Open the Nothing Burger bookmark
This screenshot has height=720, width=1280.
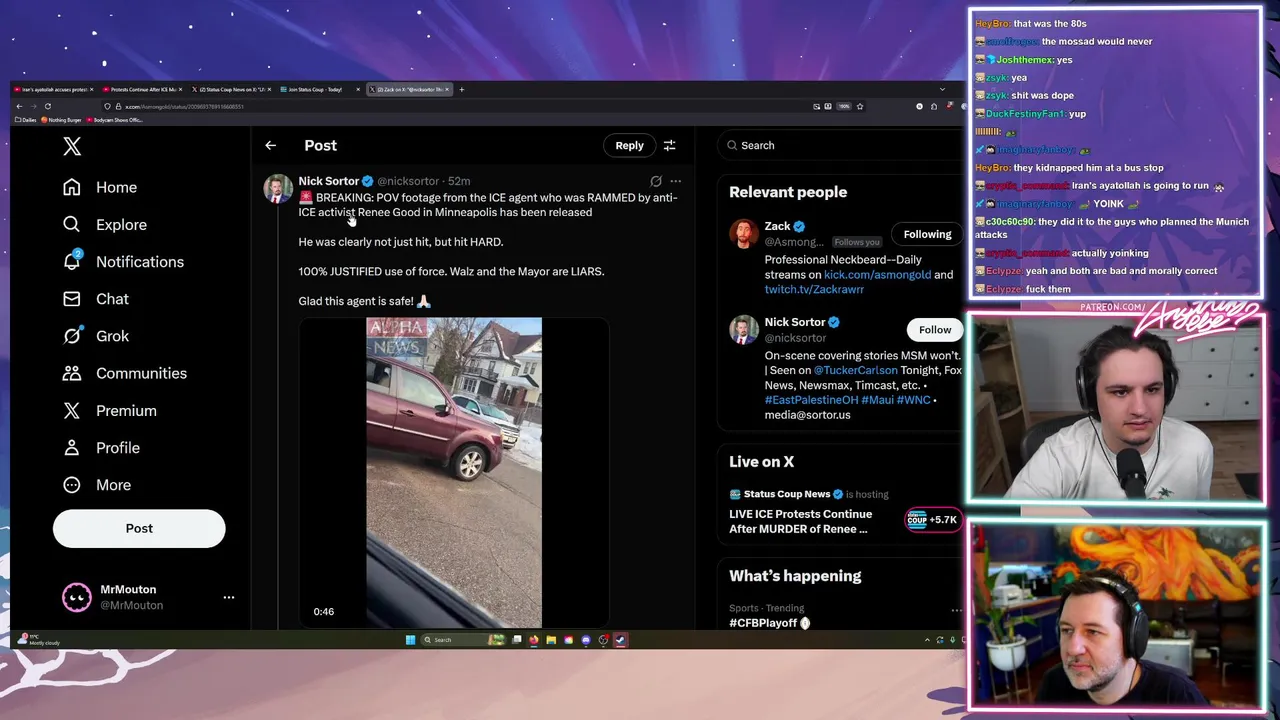62,120
